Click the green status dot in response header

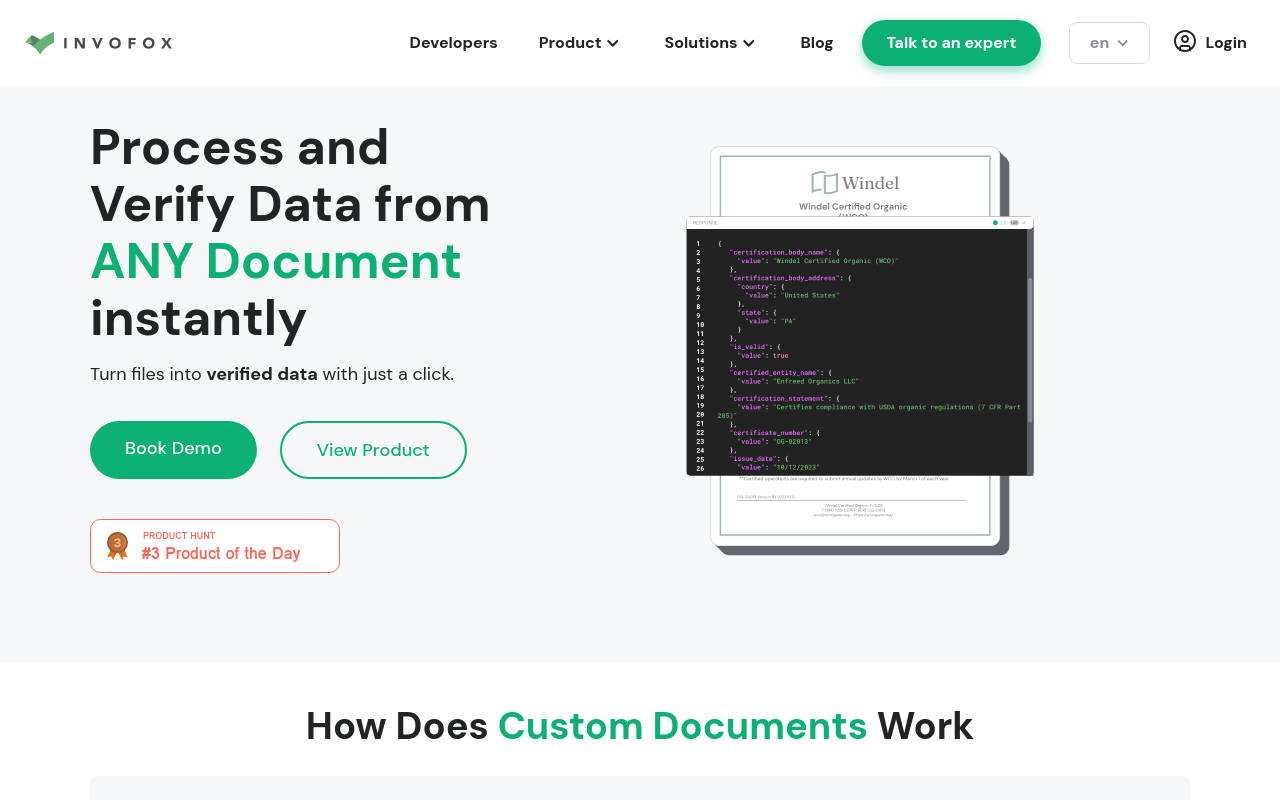click(995, 223)
